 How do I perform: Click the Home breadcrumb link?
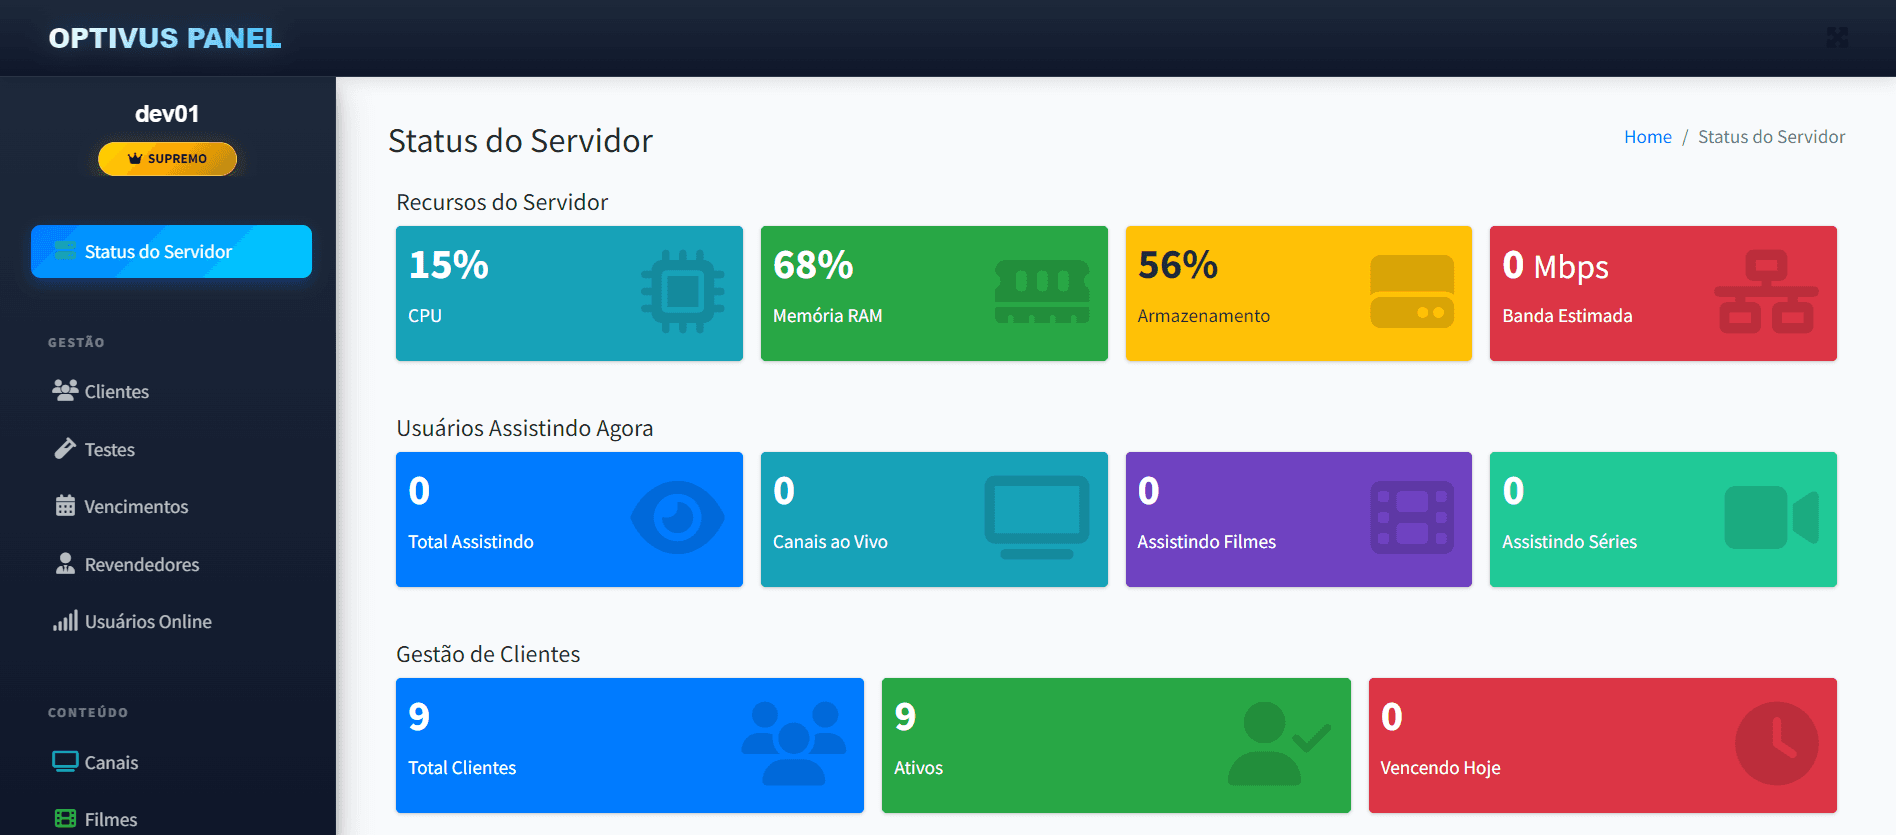[x=1647, y=137]
